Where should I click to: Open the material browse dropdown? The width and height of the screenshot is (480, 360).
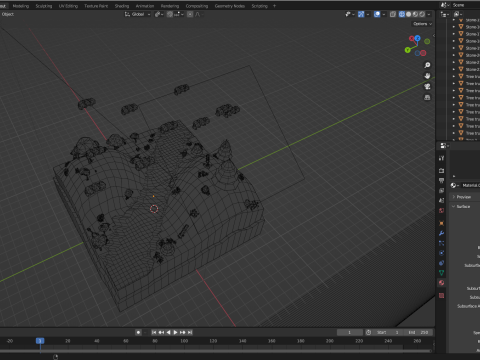point(455,185)
